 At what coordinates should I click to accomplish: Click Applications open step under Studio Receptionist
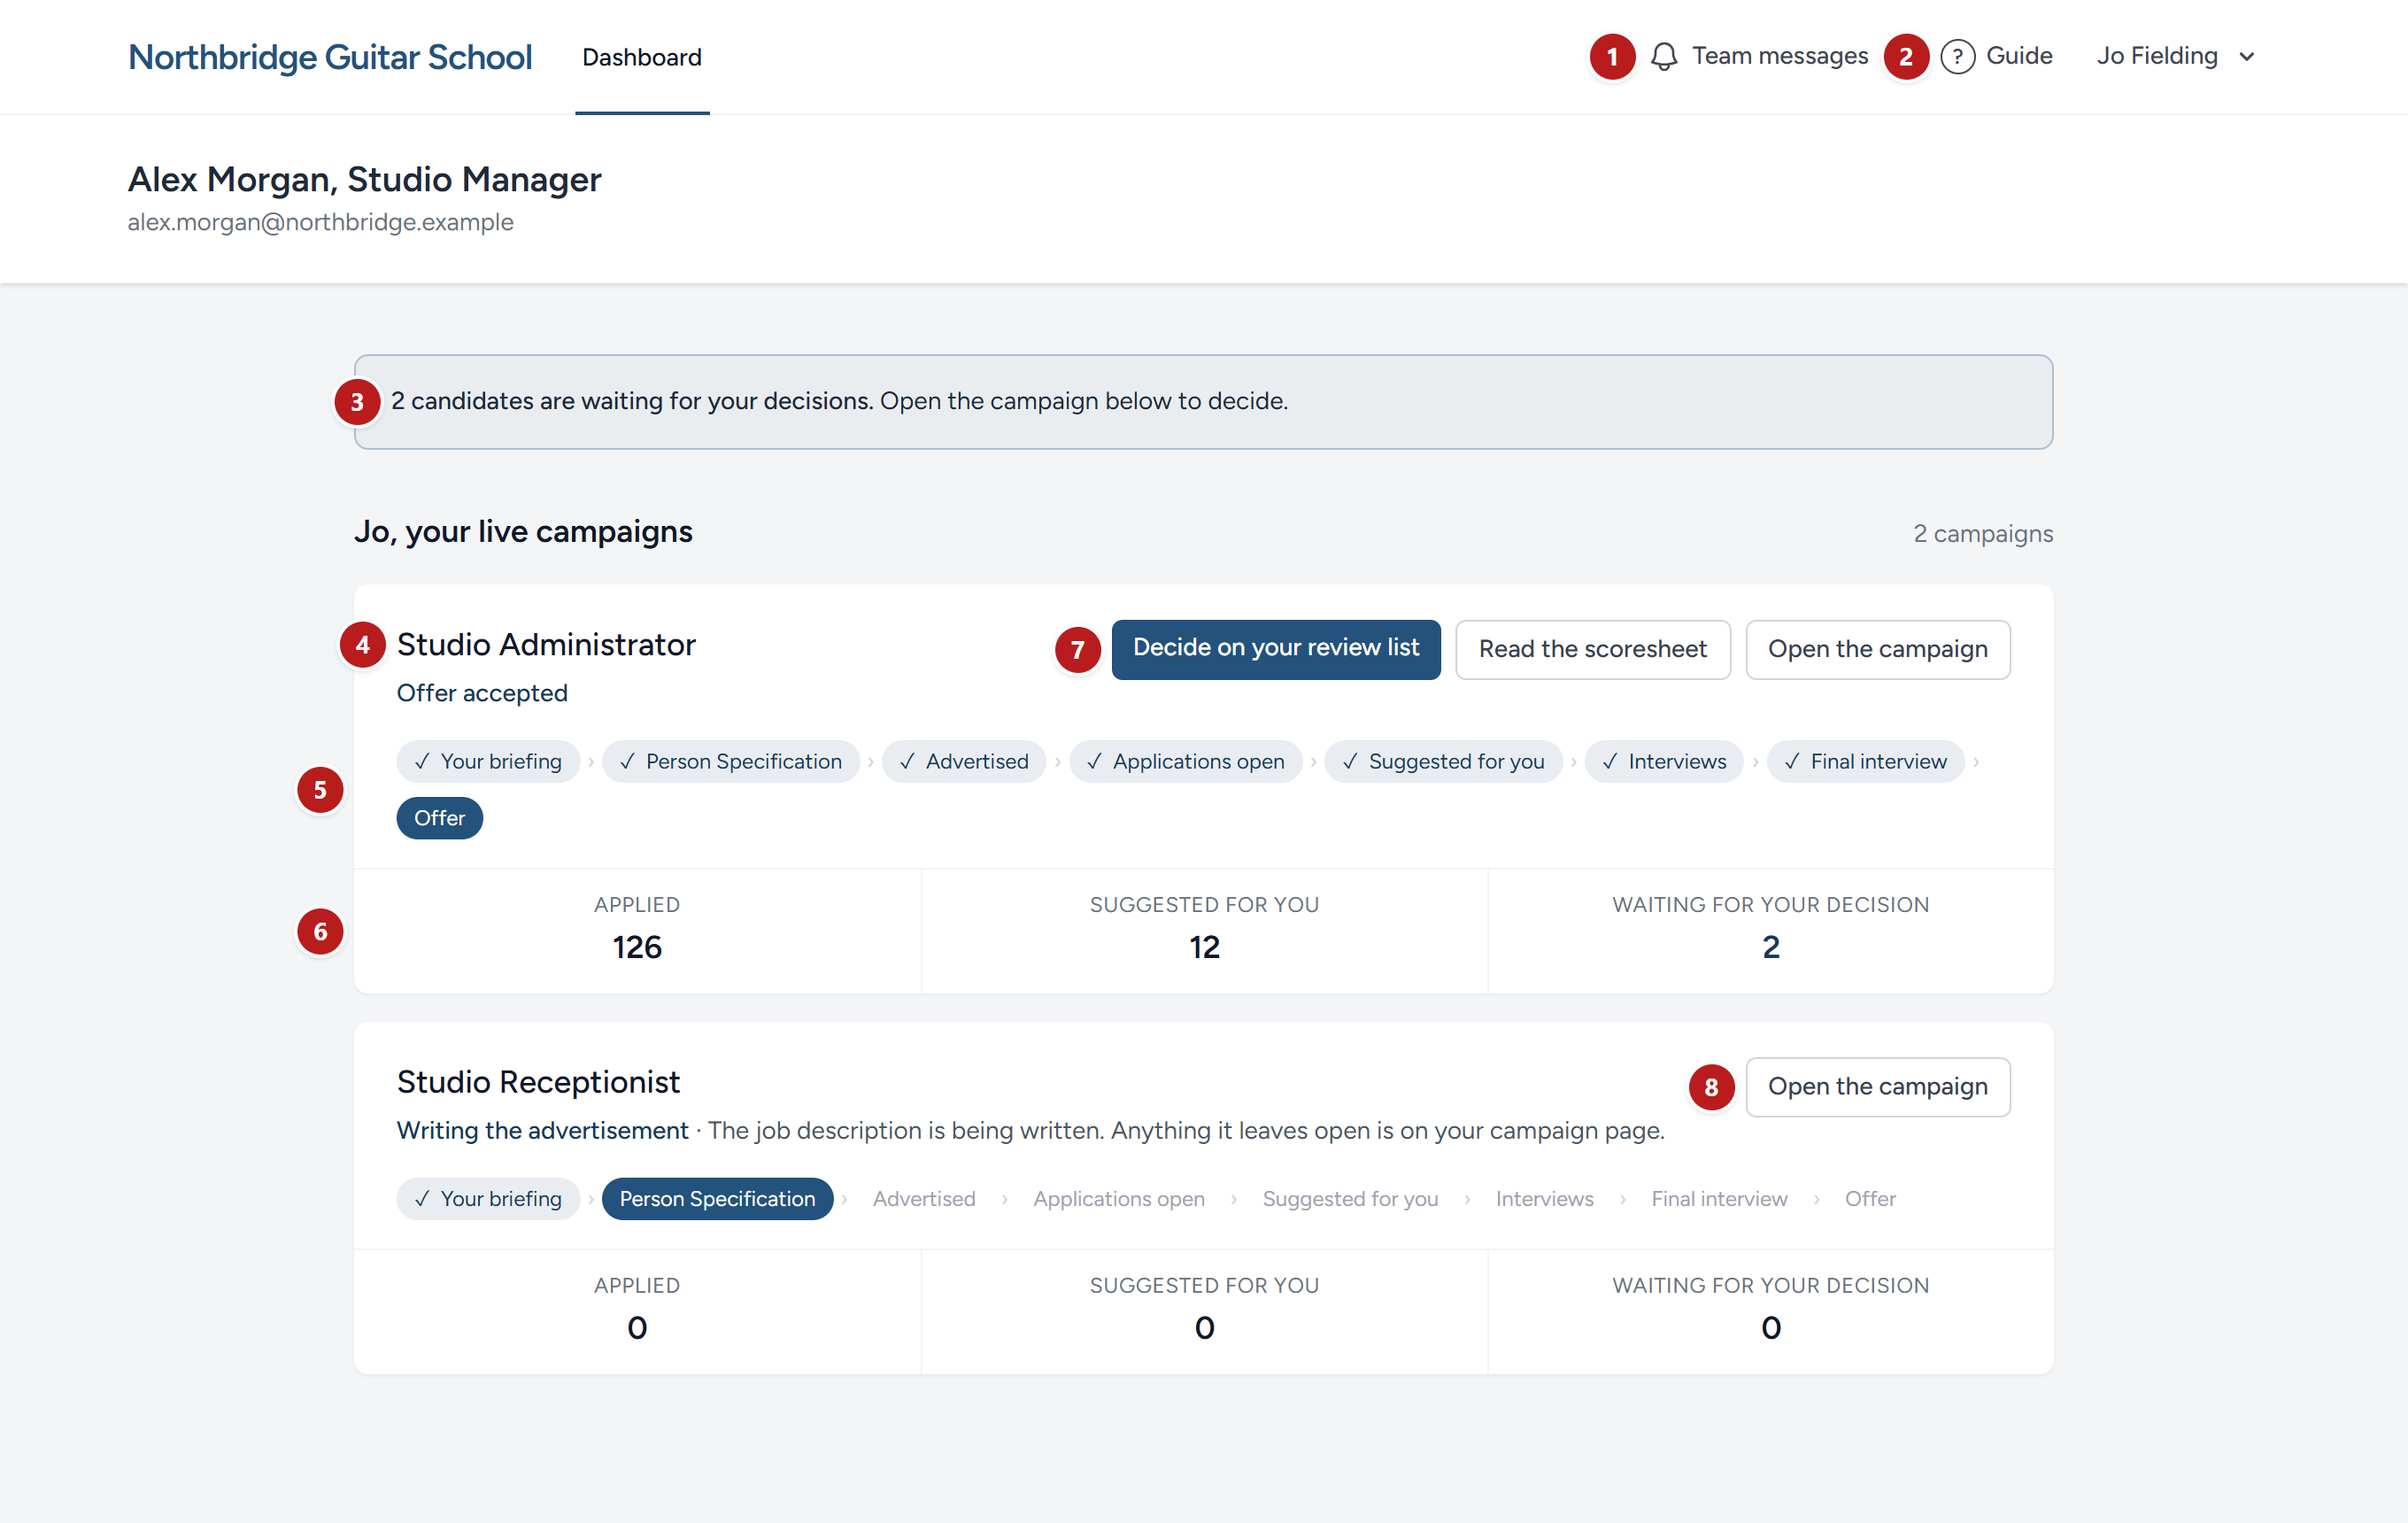click(1119, 1199)
